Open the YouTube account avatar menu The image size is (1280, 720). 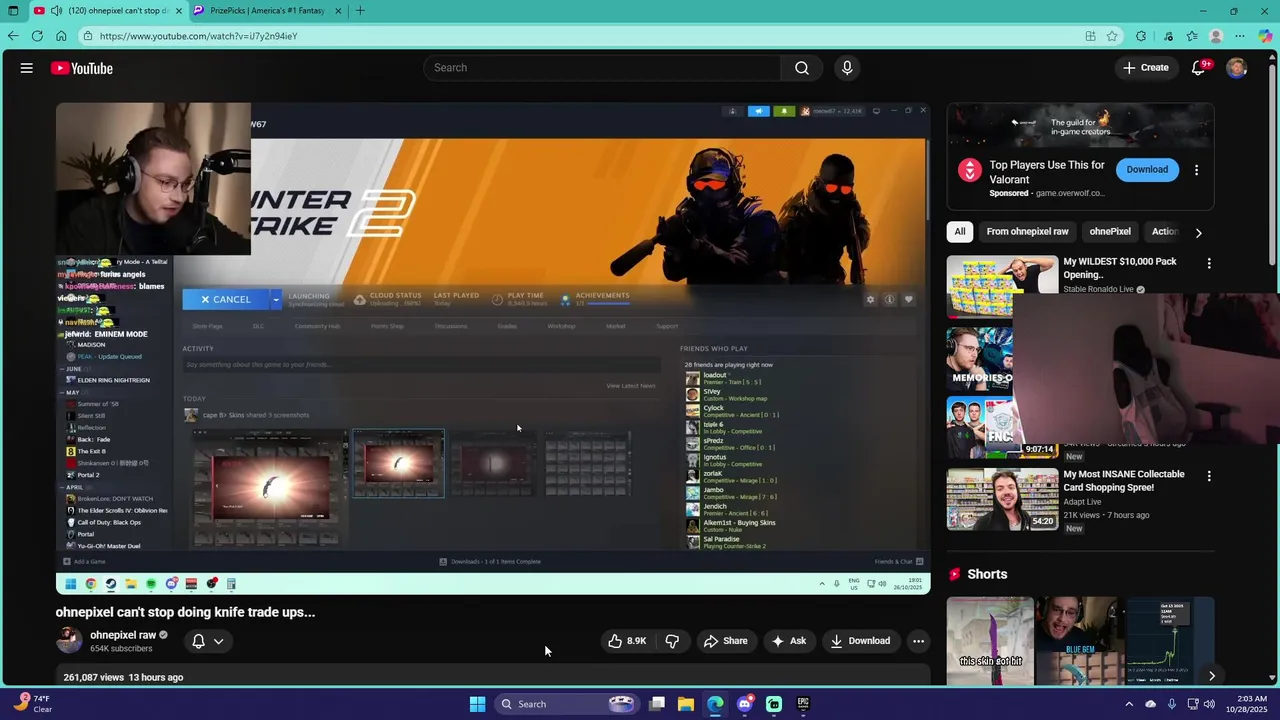pyautogui.click(x=1237, y=68)
